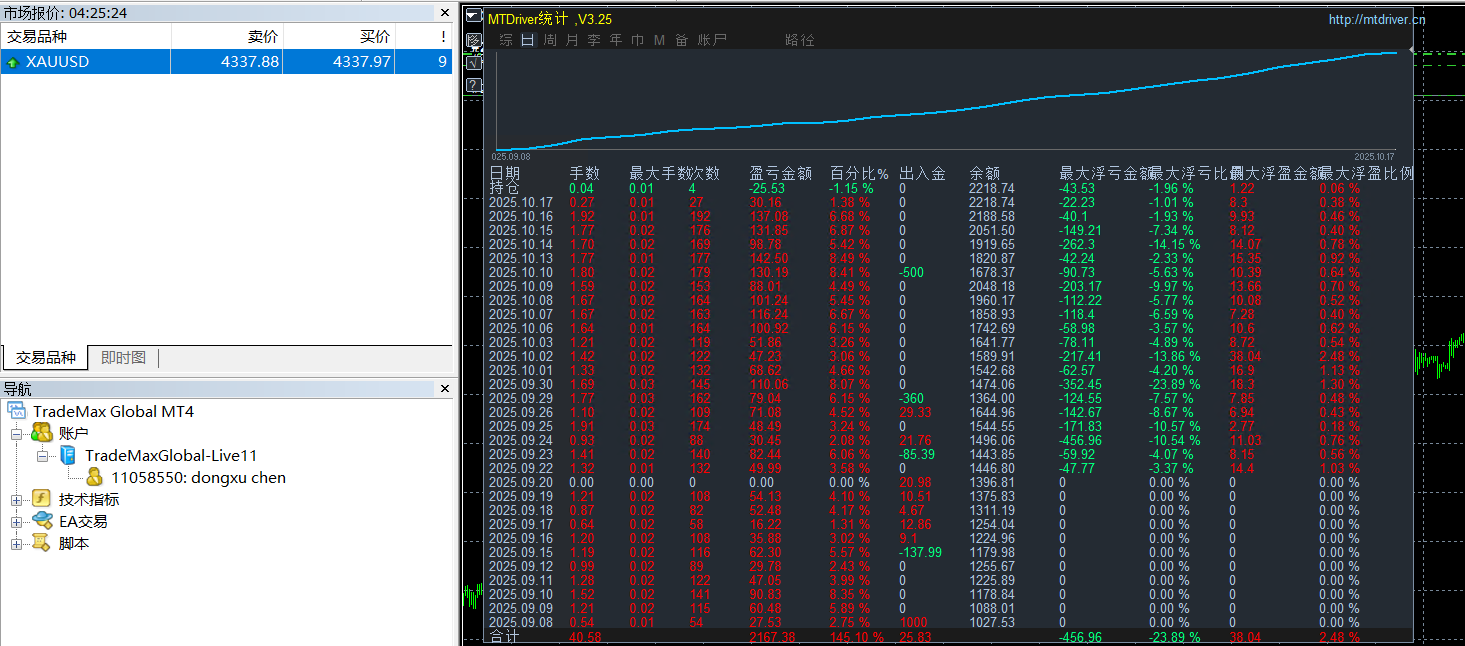Select the XAUUSD row in market watch

coord(226,62)
